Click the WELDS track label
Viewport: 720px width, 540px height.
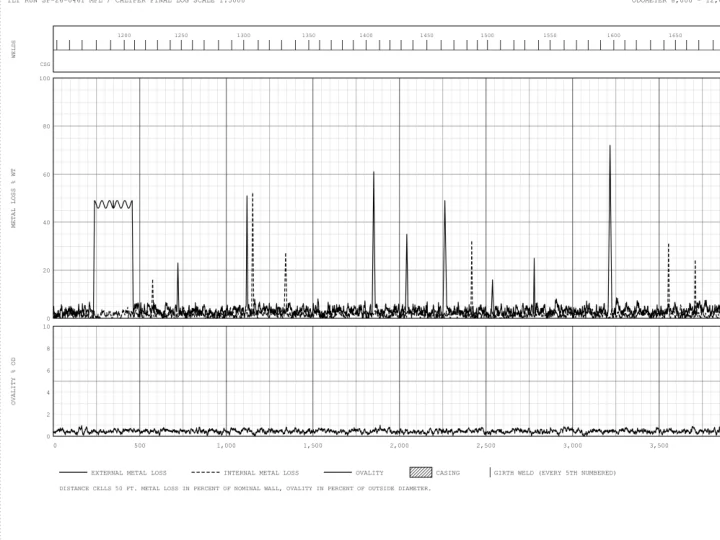tap(13, 49)
